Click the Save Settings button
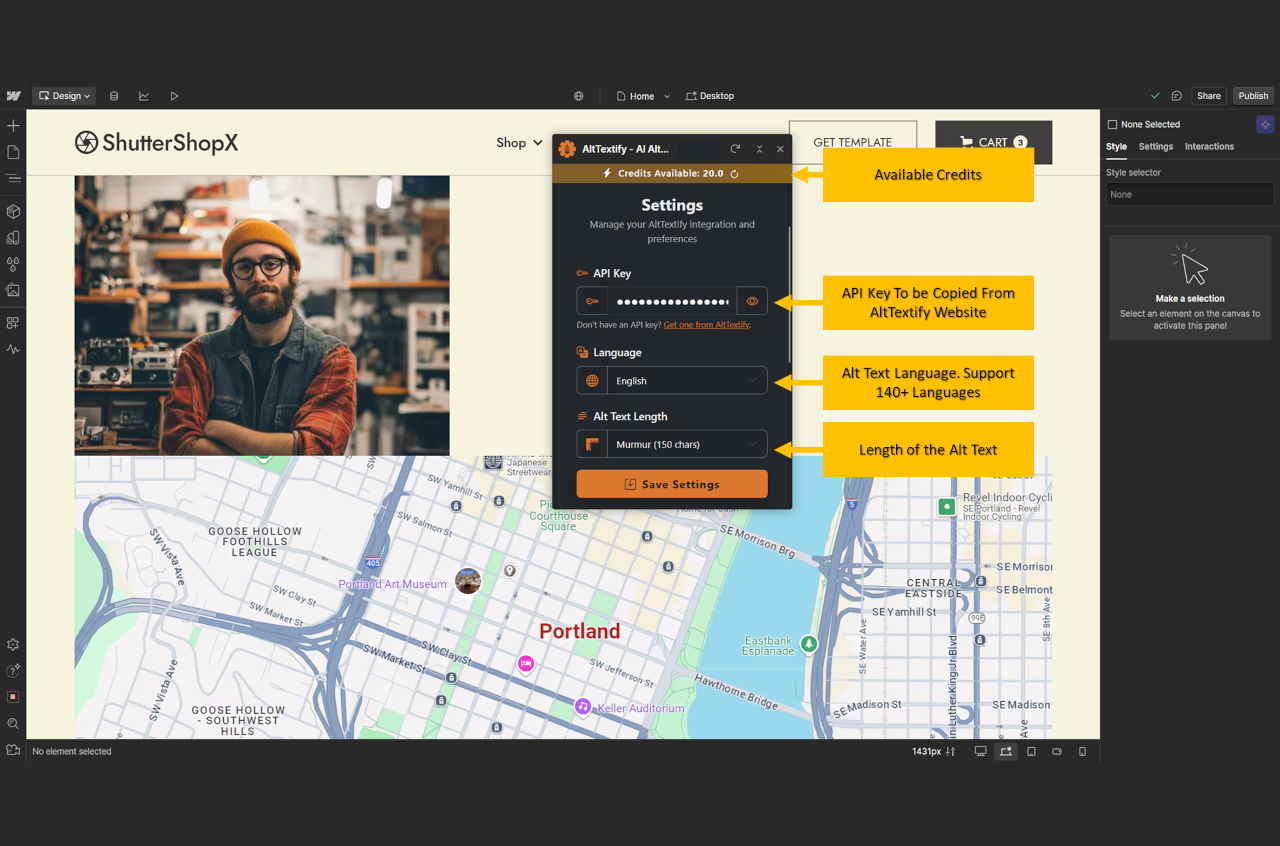The width and height of the screenshot is (1280, 846). (x=672, y=484)
